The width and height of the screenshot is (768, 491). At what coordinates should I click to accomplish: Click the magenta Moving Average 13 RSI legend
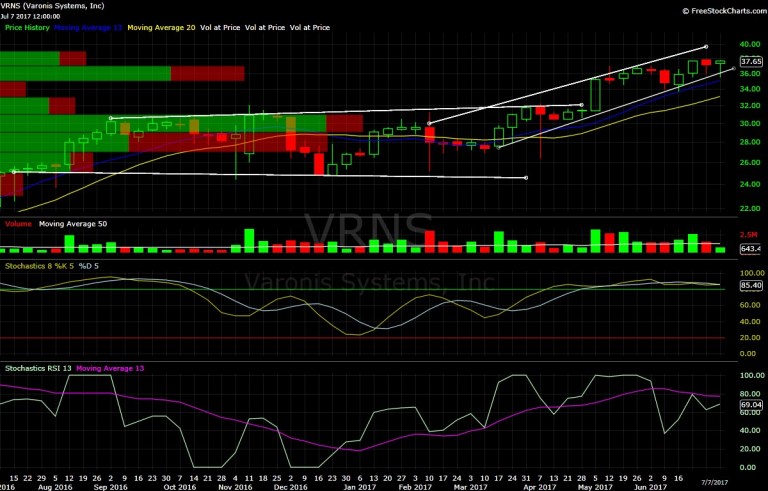pos(110,368)
